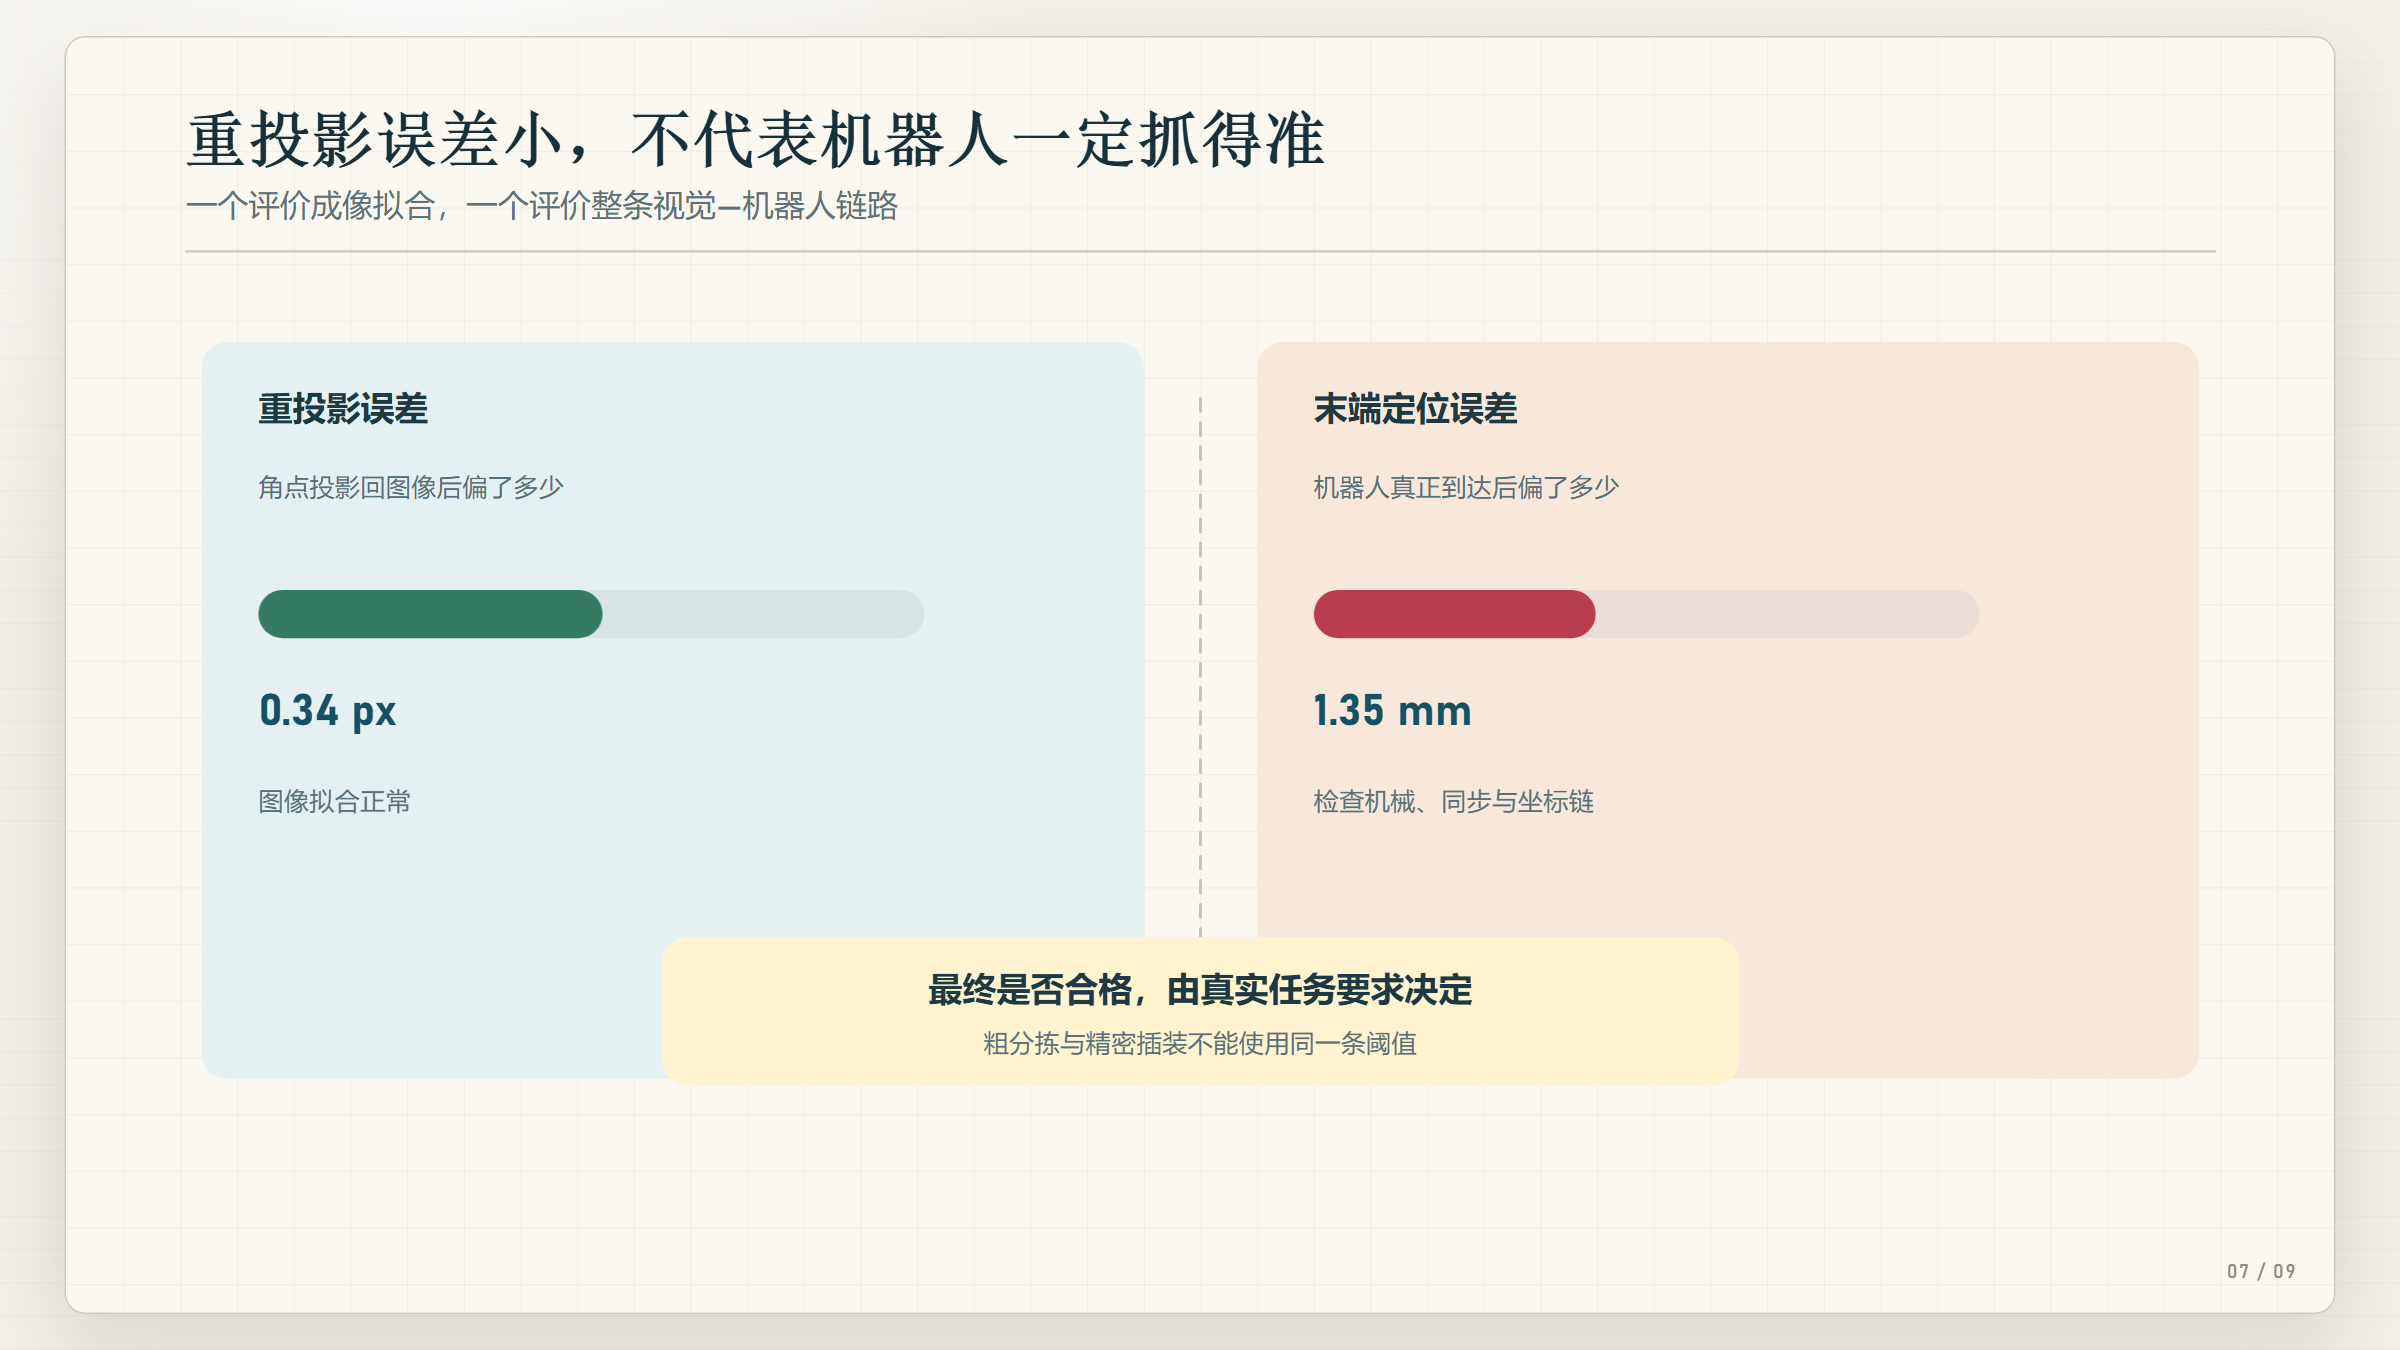
Task: Click the note 检查机械、同步与坐标链
Action: coord(1453,802)
